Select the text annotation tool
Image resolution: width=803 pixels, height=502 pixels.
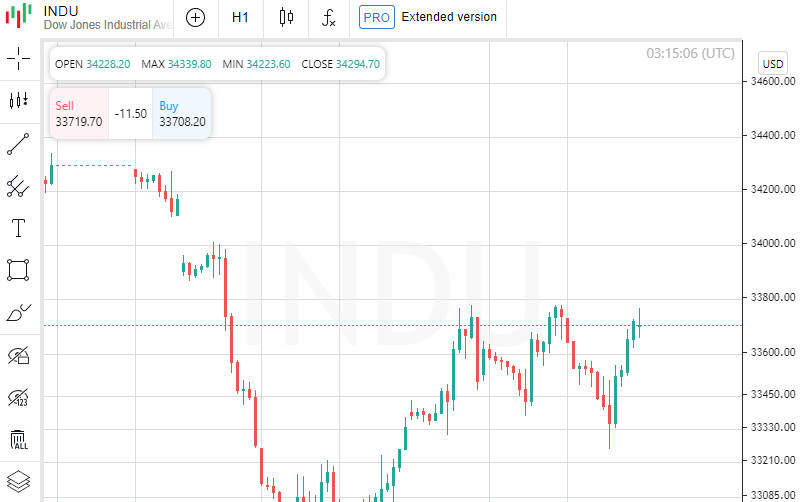(x=18, y=228)
